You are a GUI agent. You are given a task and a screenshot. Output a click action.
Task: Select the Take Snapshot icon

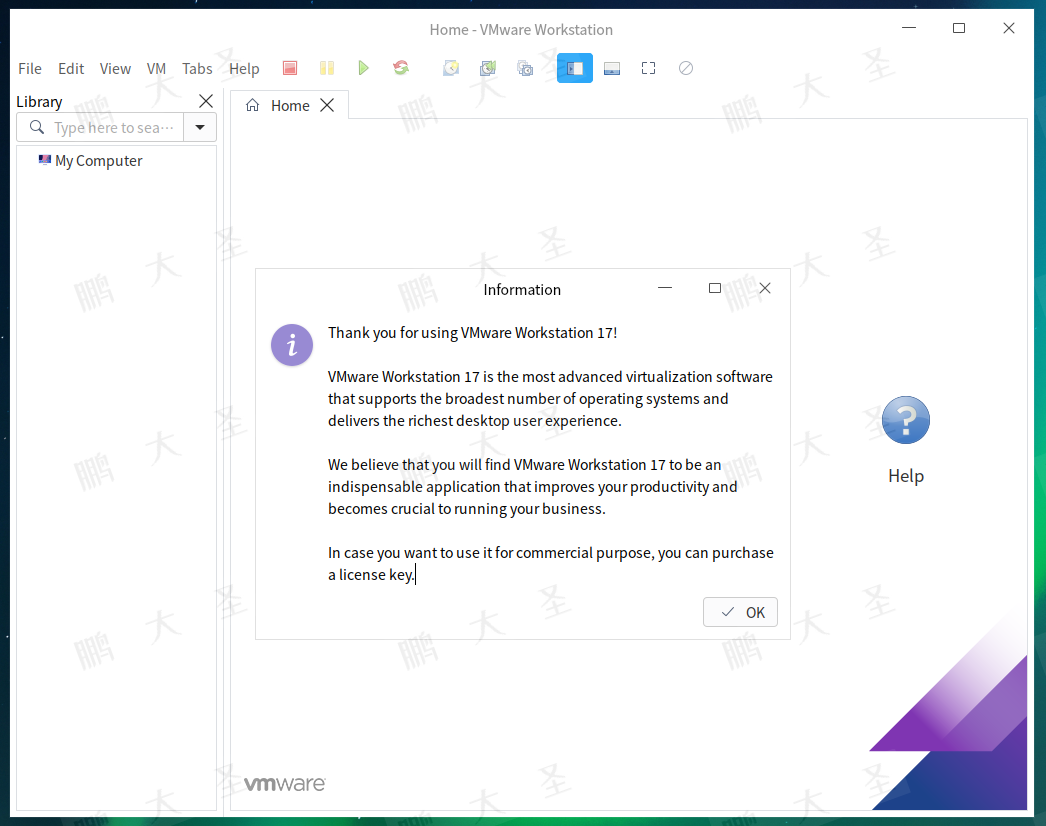[450, 68]
